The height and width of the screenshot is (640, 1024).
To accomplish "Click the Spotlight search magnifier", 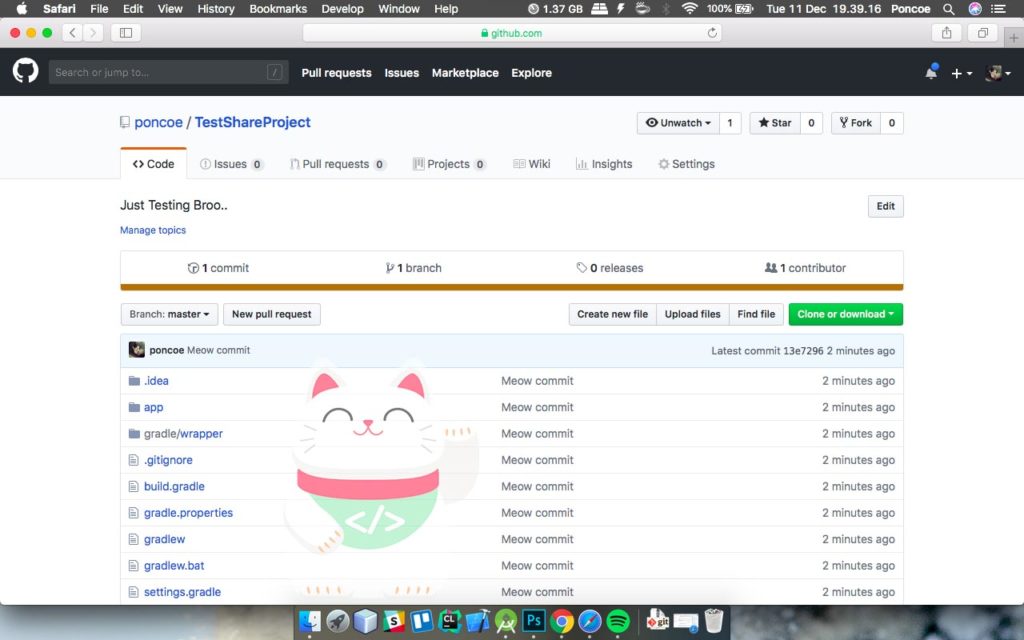I will click(949, 8).
